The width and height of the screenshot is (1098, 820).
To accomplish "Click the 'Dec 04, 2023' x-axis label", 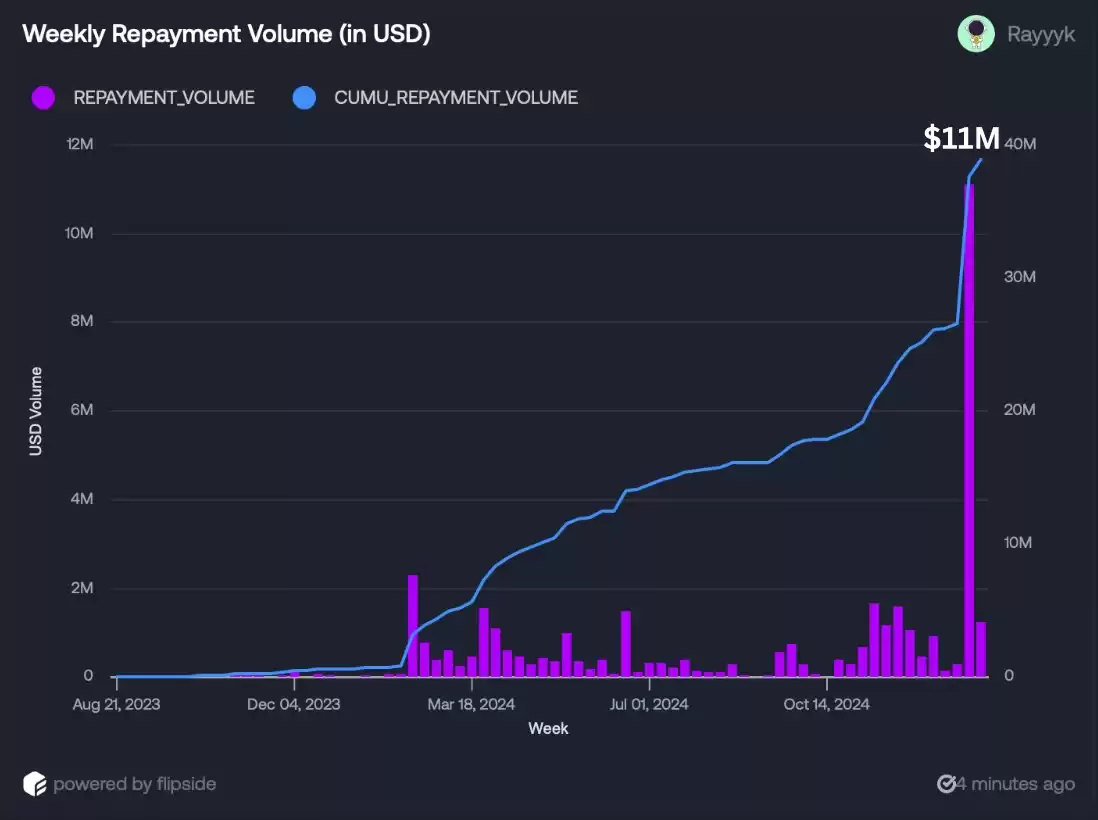I will pos(293,704).
